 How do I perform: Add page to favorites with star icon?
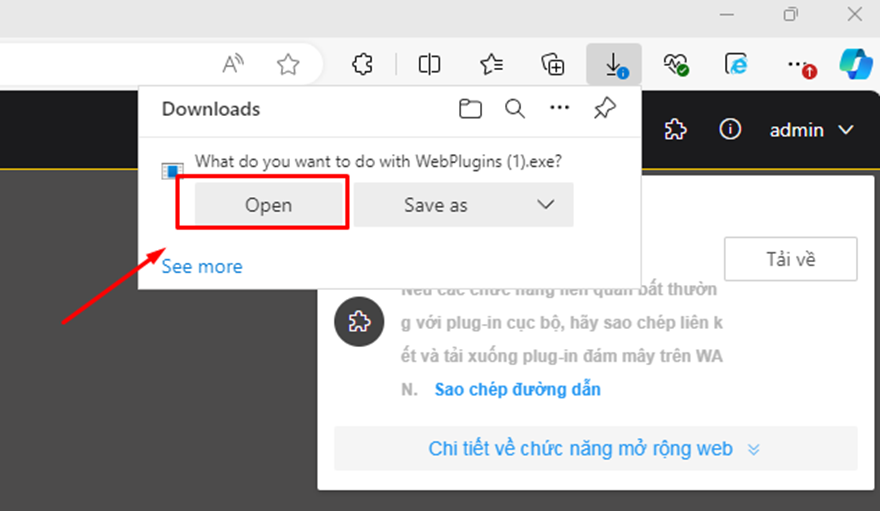click(x=288, y=65)
